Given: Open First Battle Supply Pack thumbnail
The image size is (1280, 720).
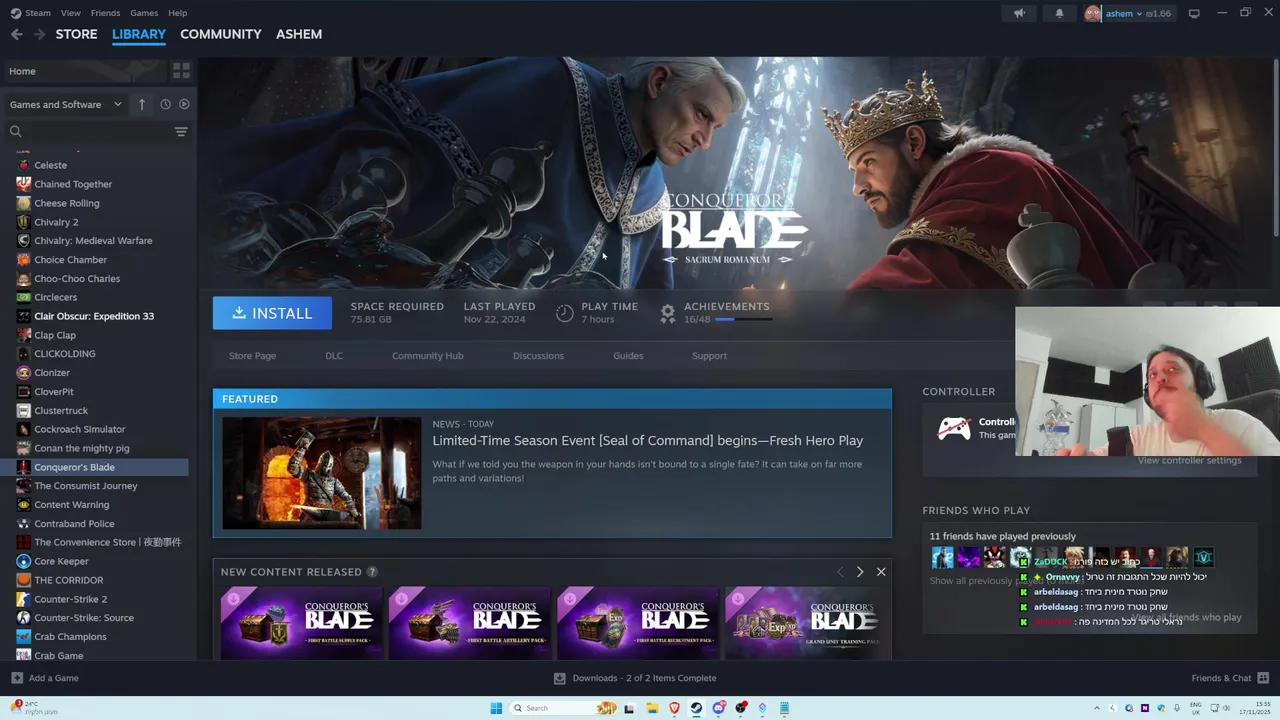Looking at the screenshot, I should click(301, 623).
